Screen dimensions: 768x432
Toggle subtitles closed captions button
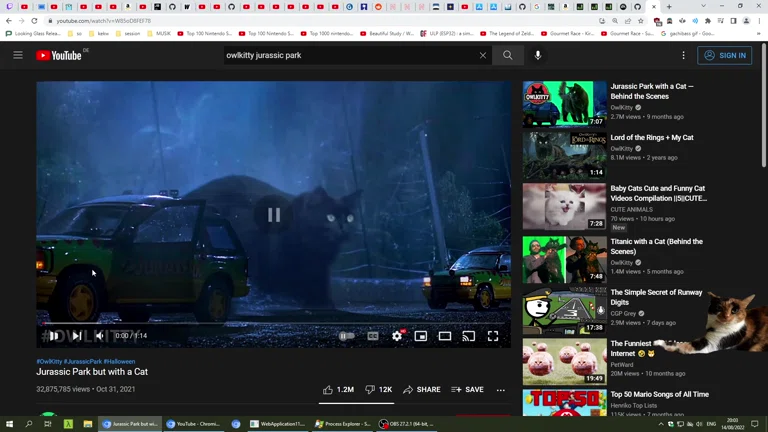click(x=373, y=337)
